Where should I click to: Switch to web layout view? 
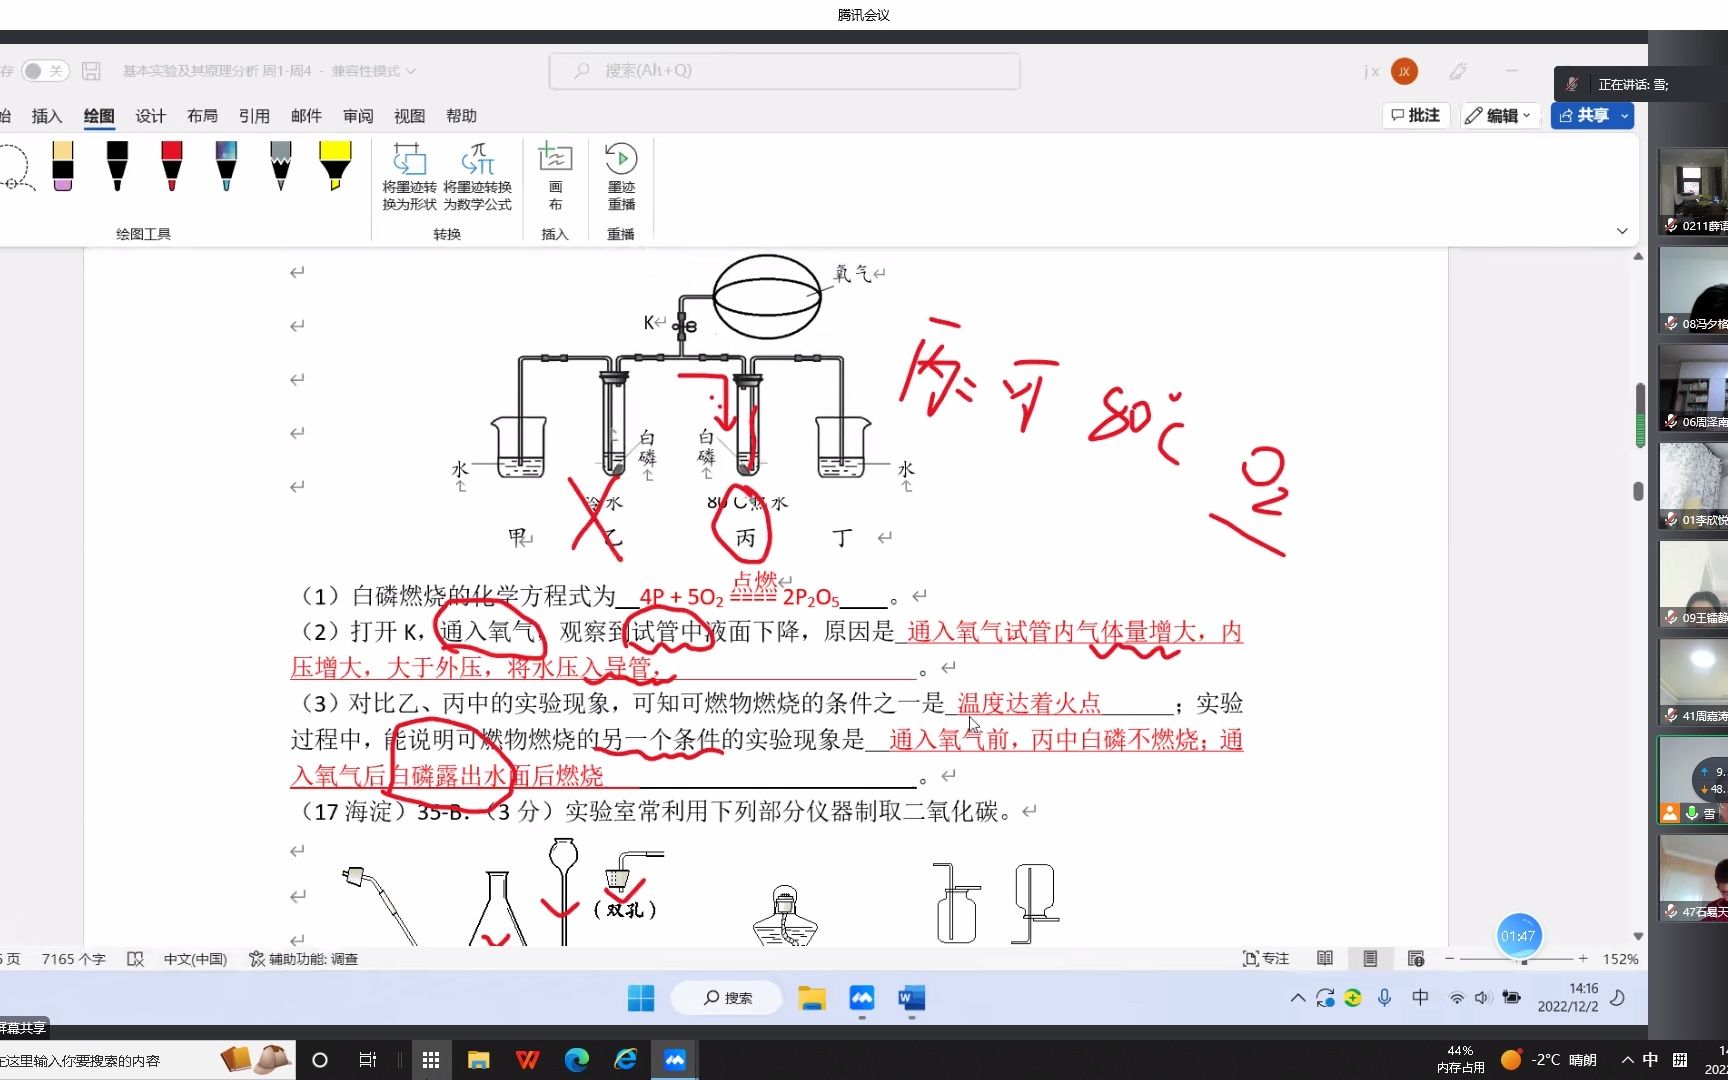pyautogui.click(x=1416, y=959)
